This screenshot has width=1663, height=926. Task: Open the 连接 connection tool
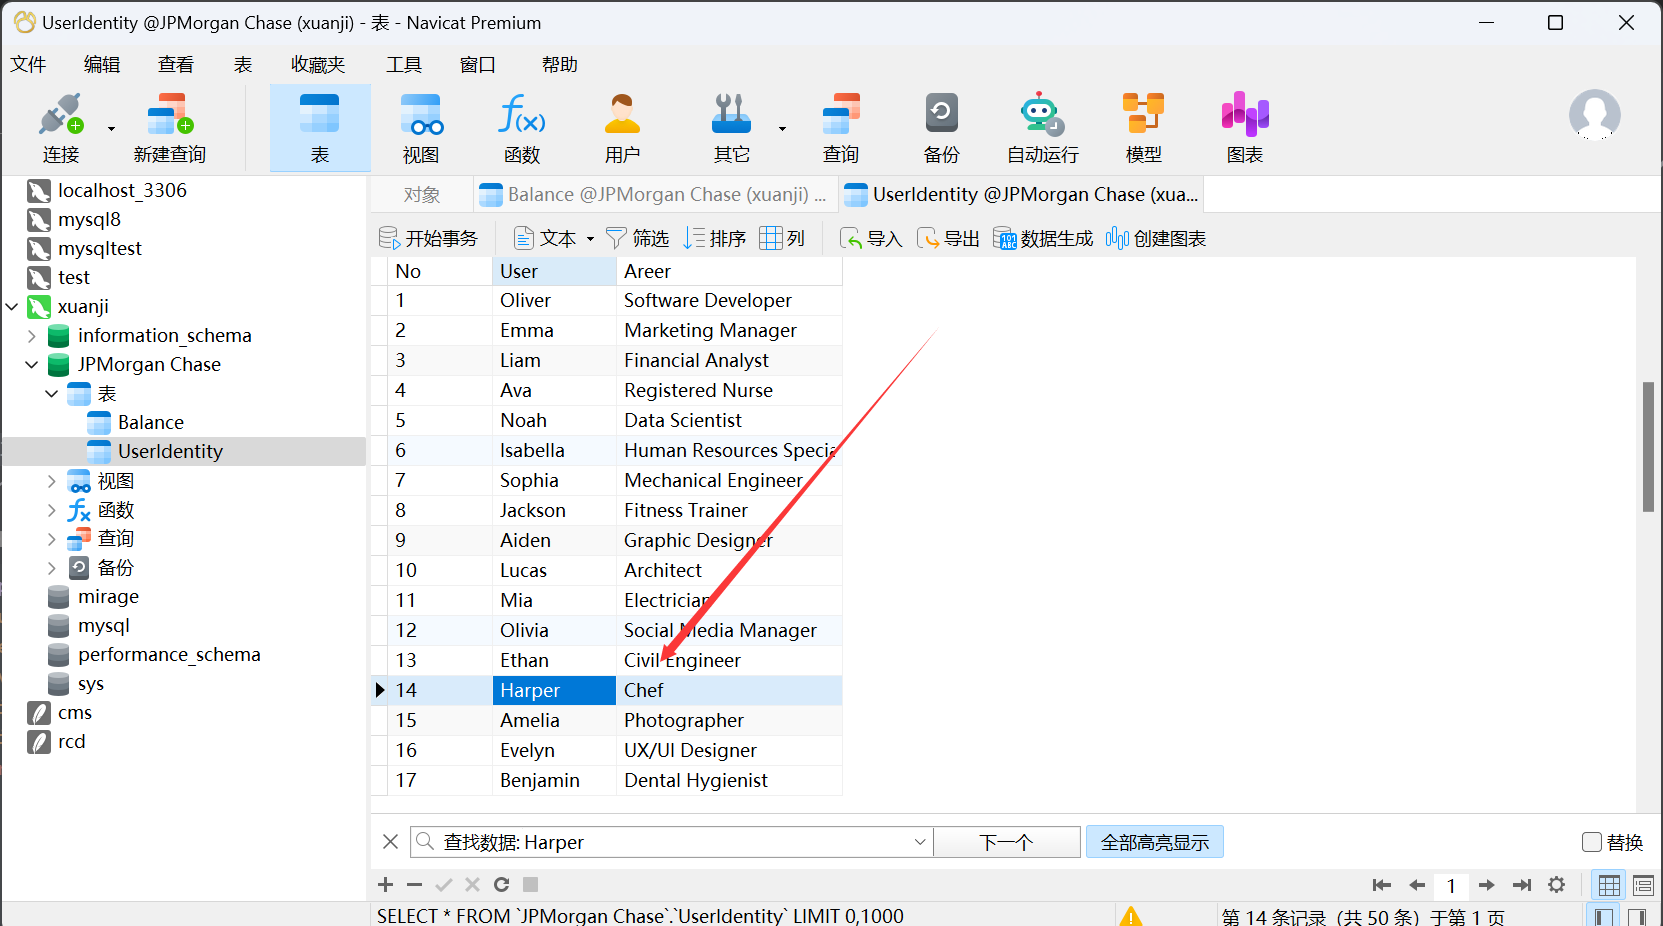point(60,128)
